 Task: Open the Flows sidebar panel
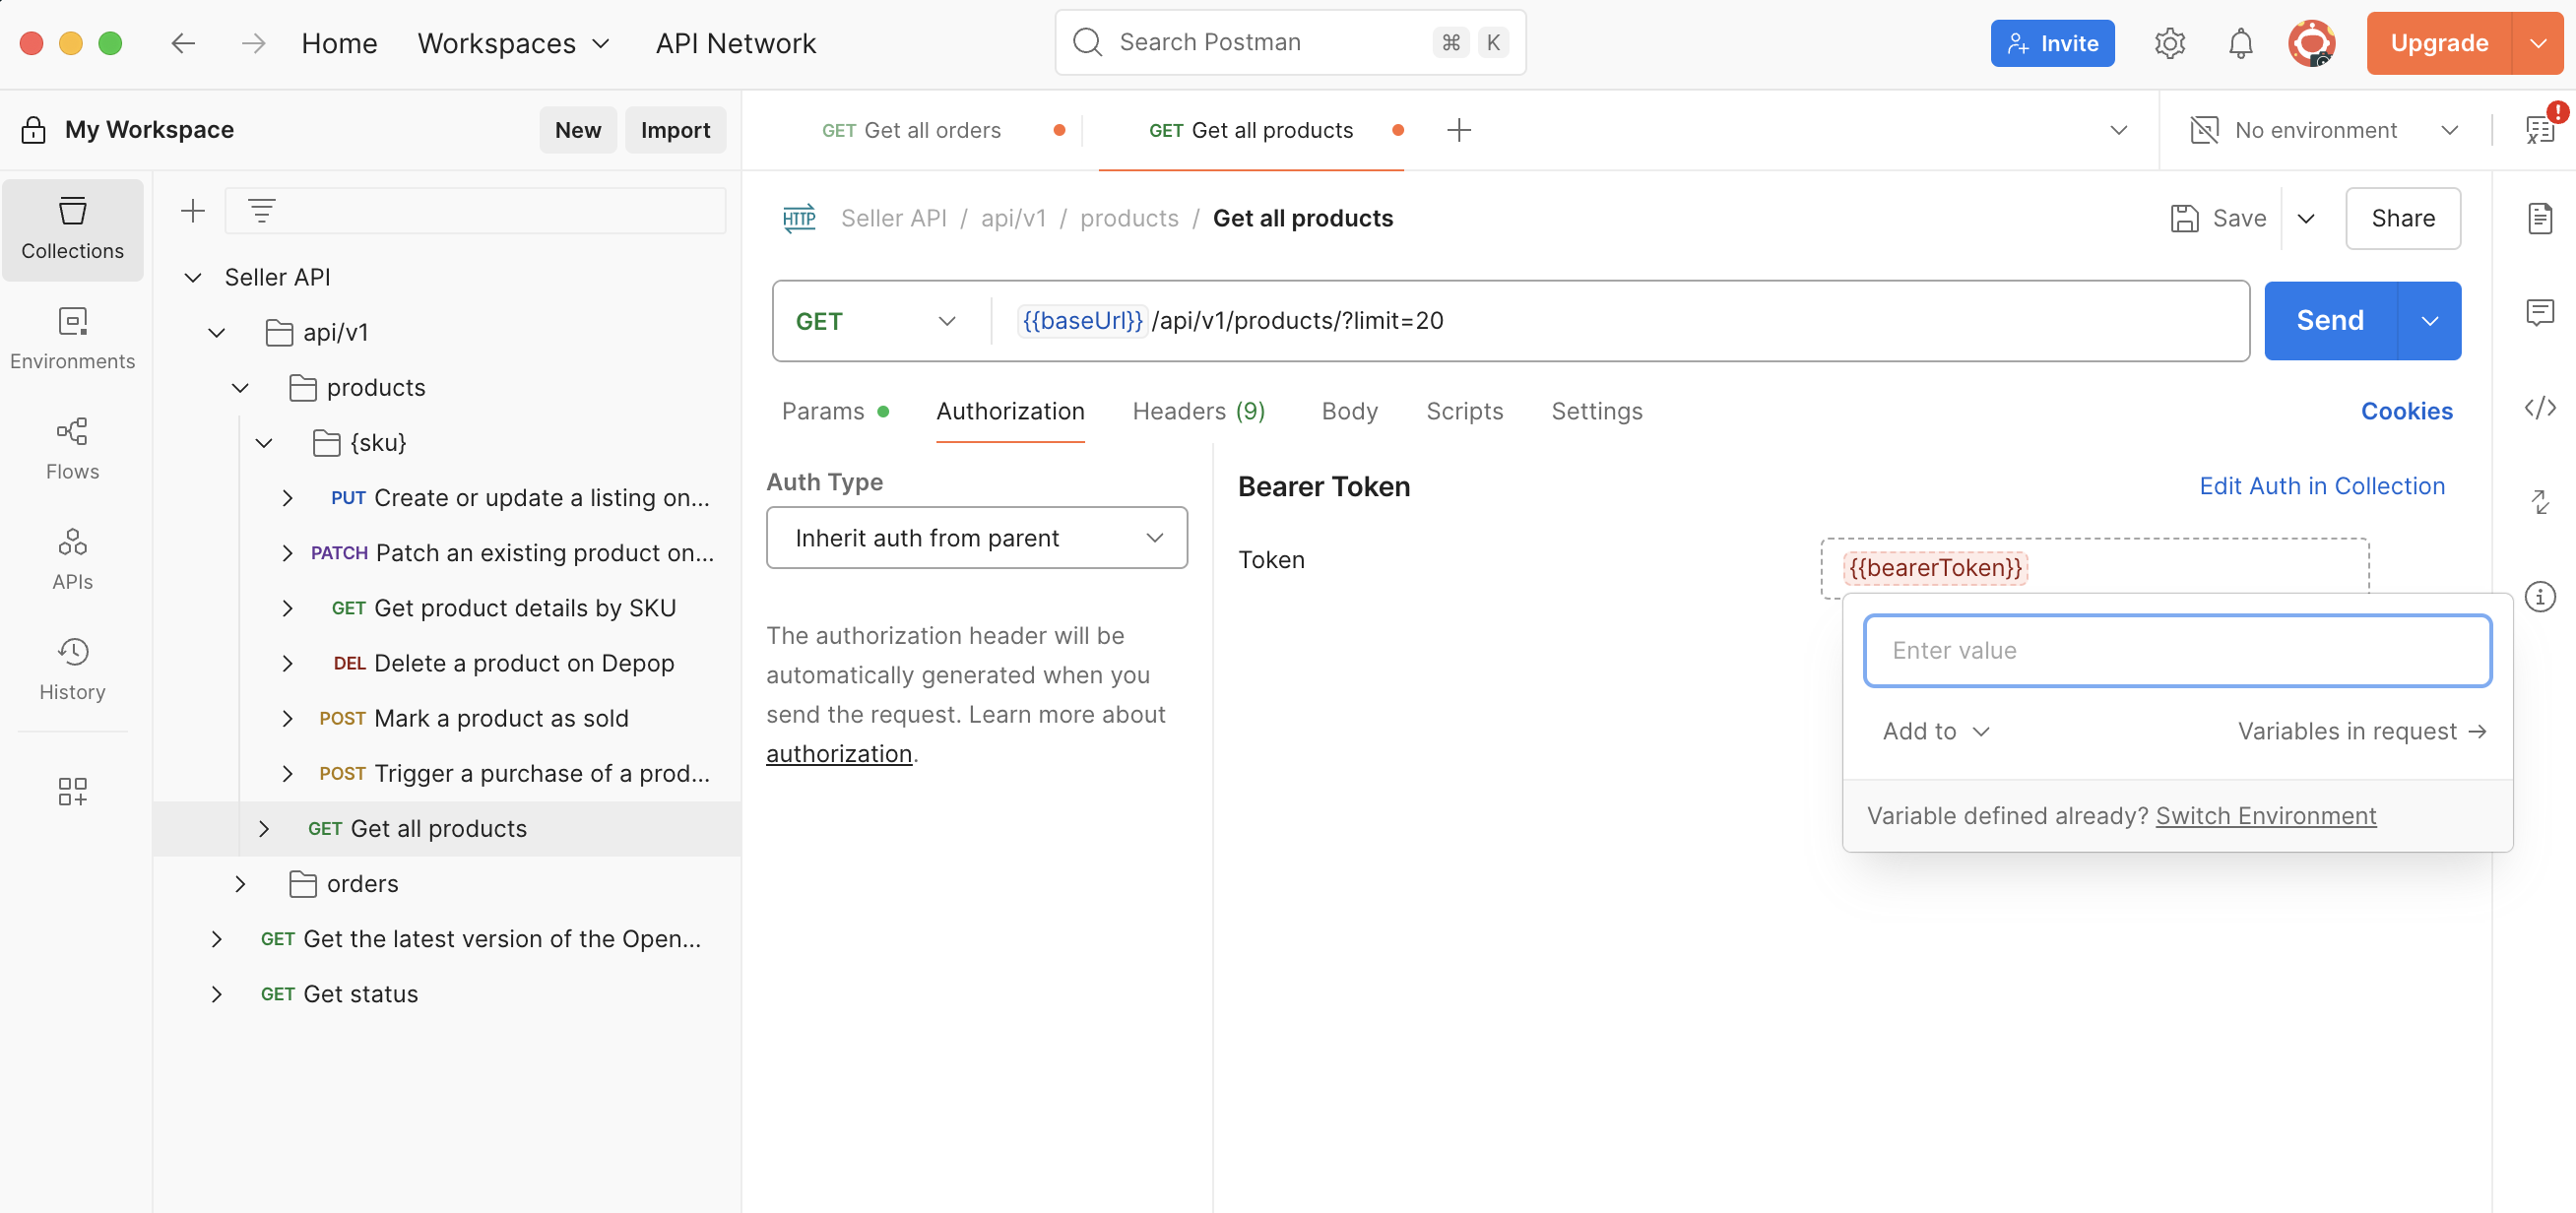[73, 449]
